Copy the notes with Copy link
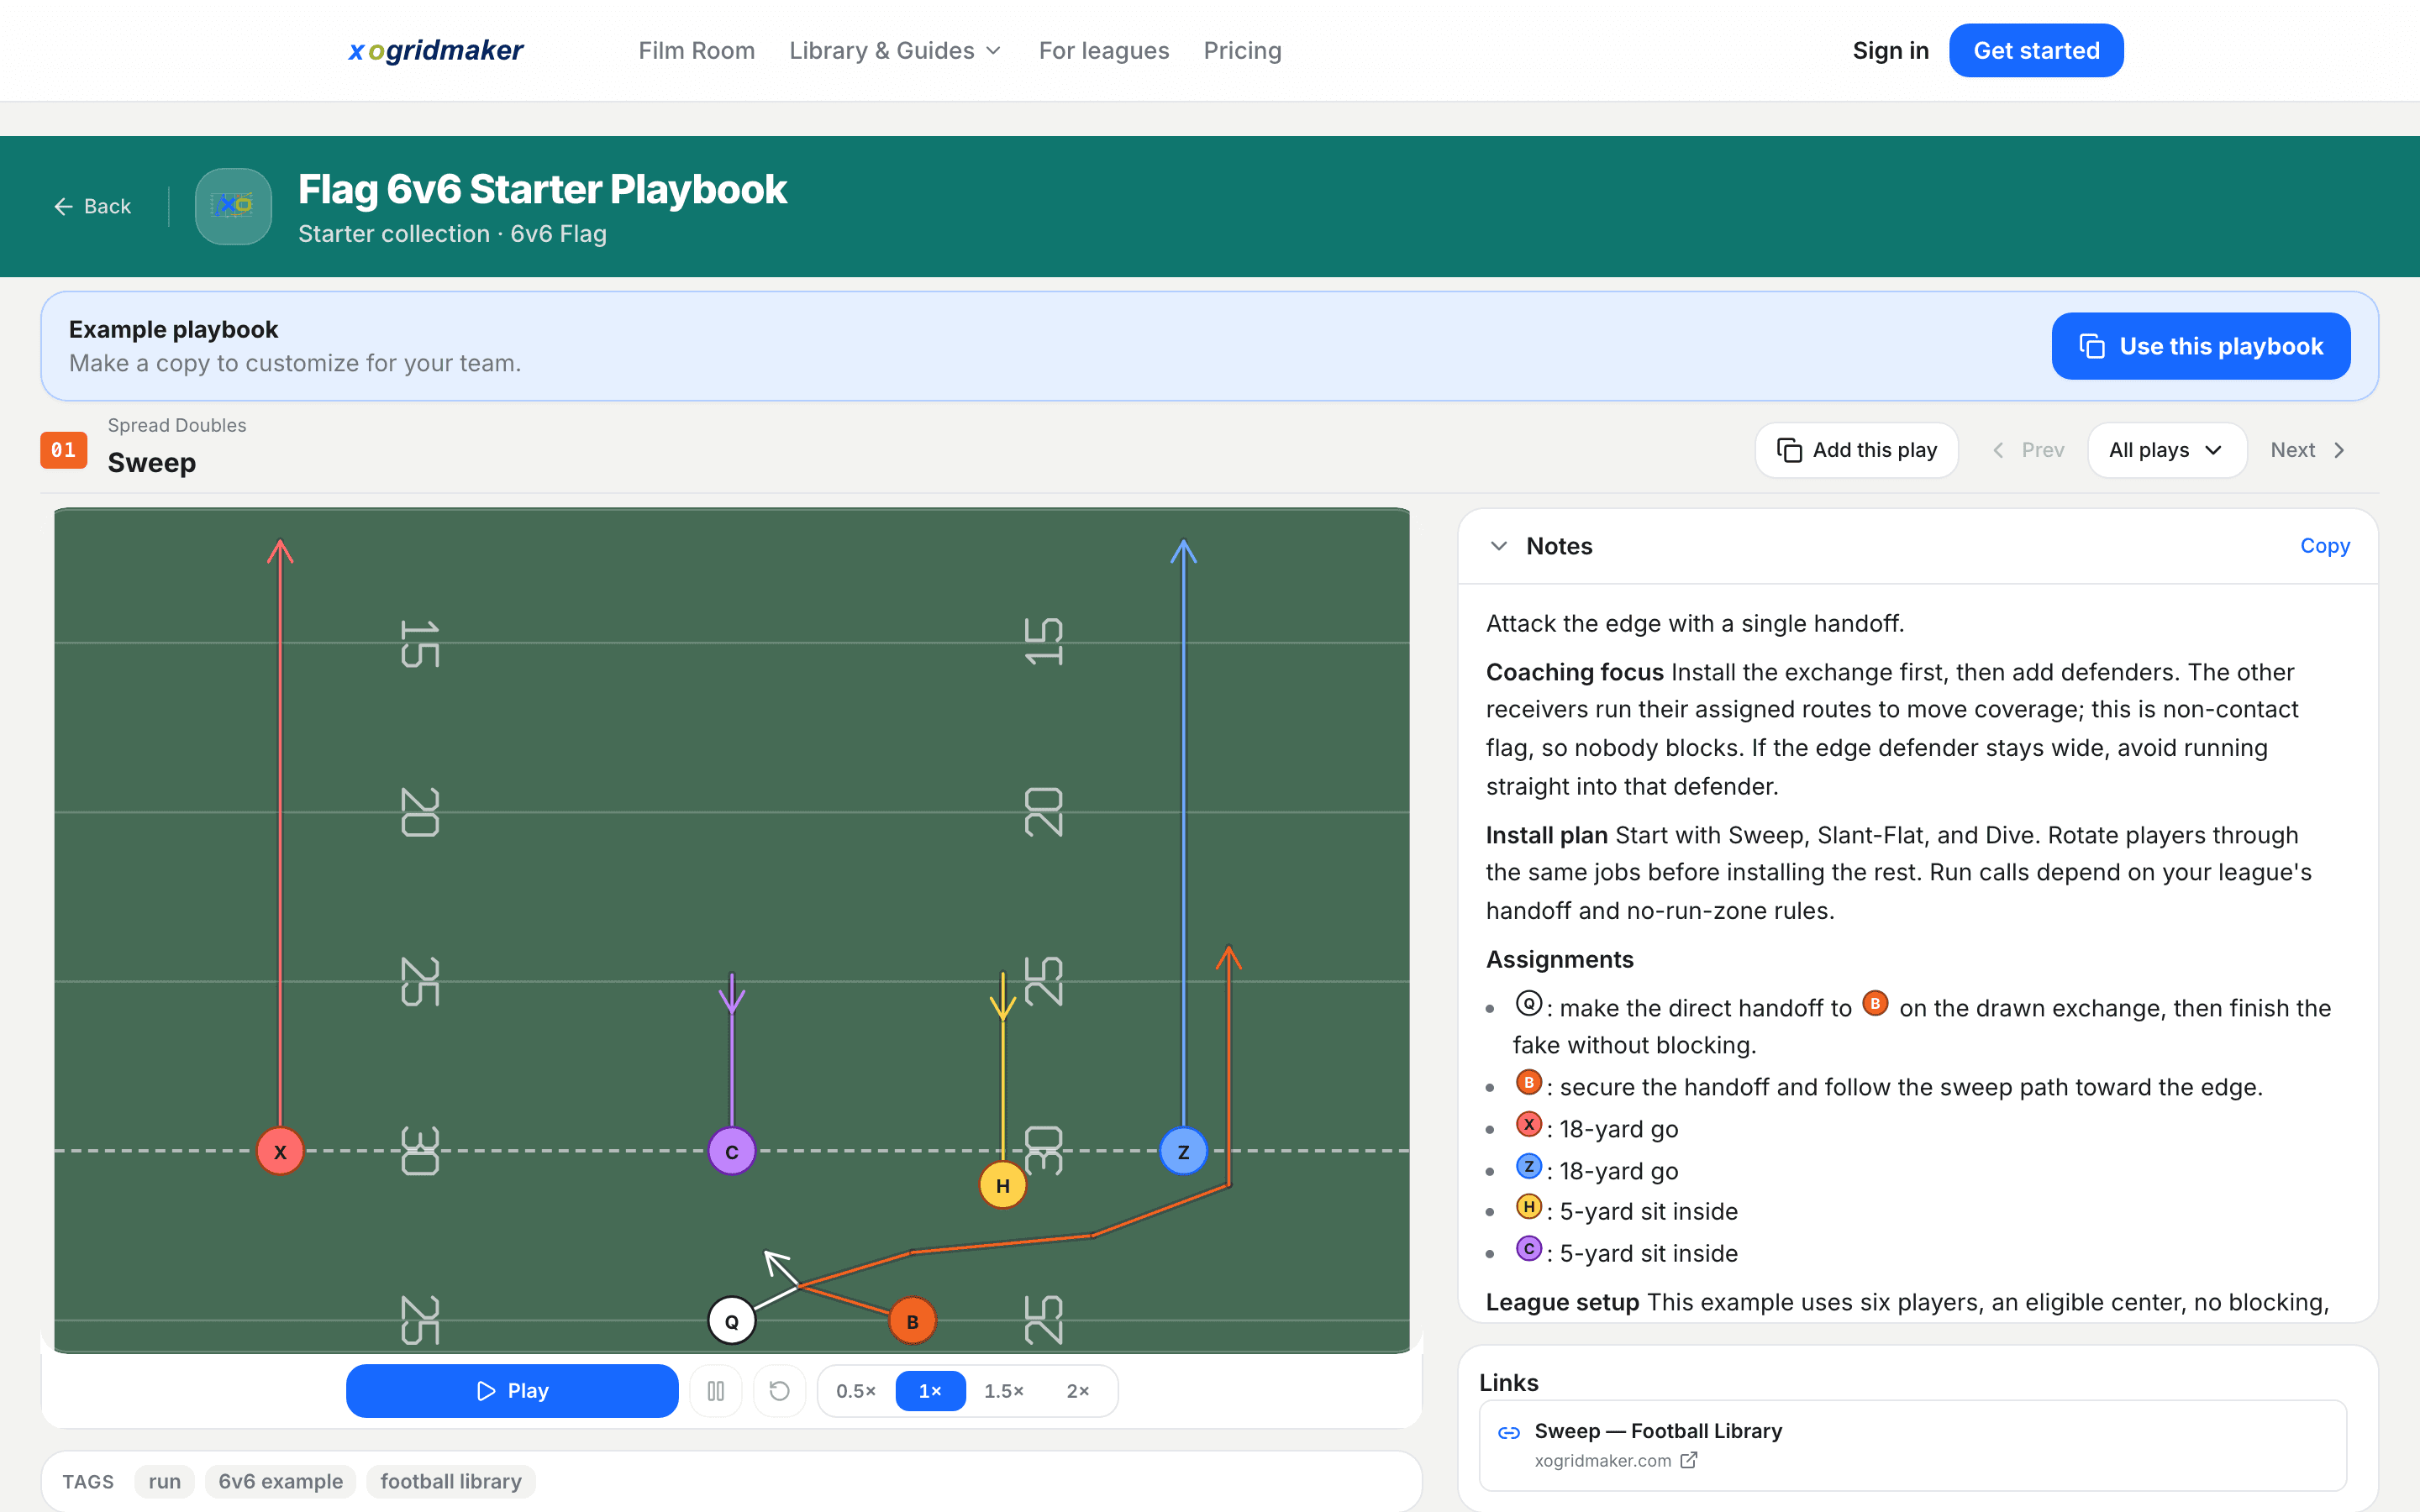Image resolution: width=2420 pixels, height=1512 pixels. (2325, 546)
